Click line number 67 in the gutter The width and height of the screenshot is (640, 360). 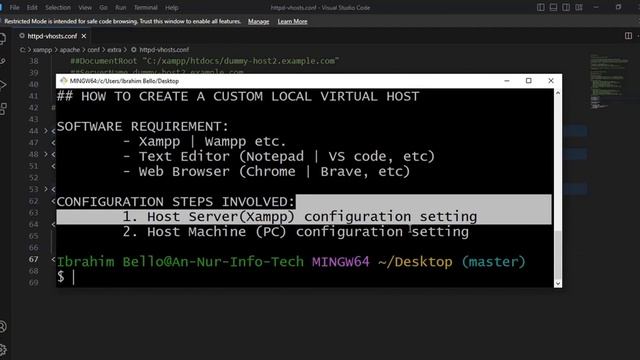pyautogui.click(x=33, y=259)
